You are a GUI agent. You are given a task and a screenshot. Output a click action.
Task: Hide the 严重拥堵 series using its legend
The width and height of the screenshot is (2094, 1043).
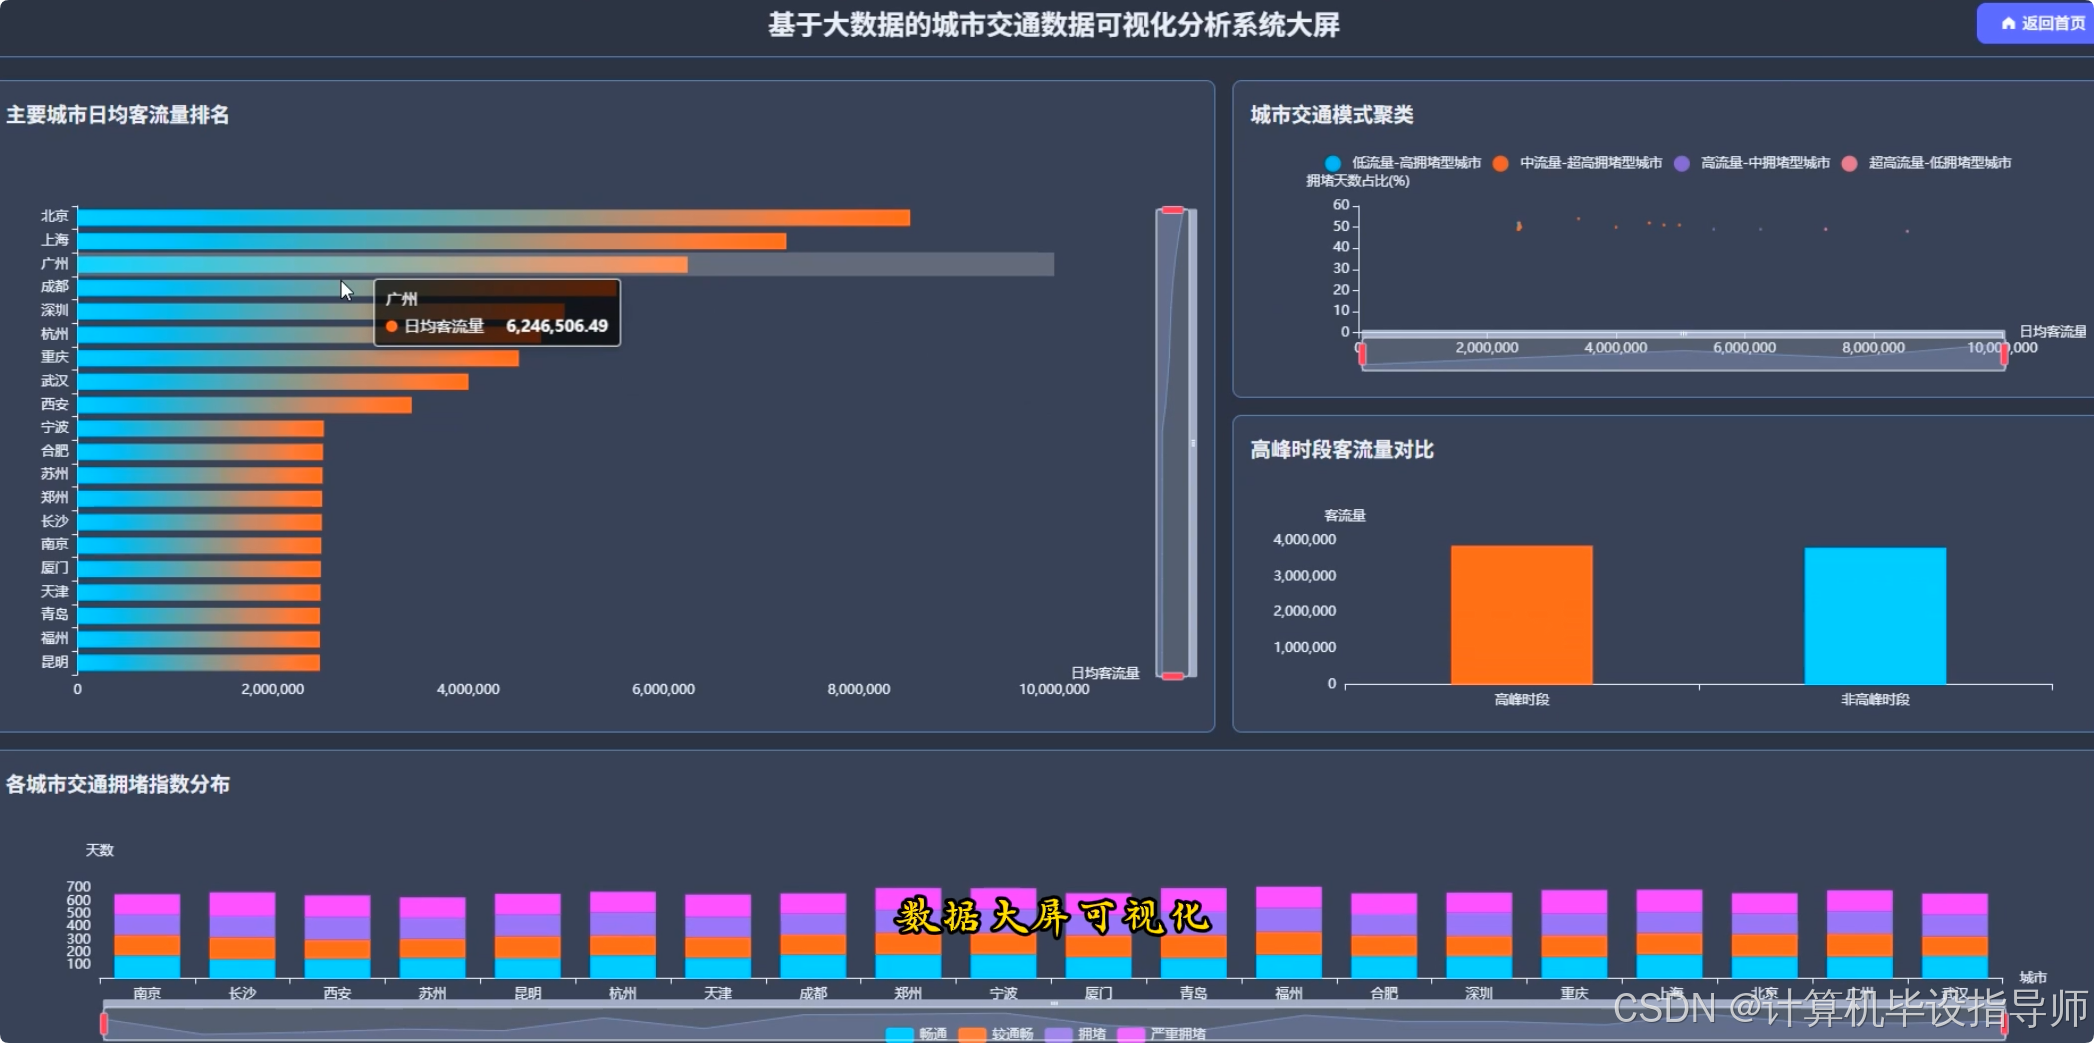[x=1180, y=1034]
